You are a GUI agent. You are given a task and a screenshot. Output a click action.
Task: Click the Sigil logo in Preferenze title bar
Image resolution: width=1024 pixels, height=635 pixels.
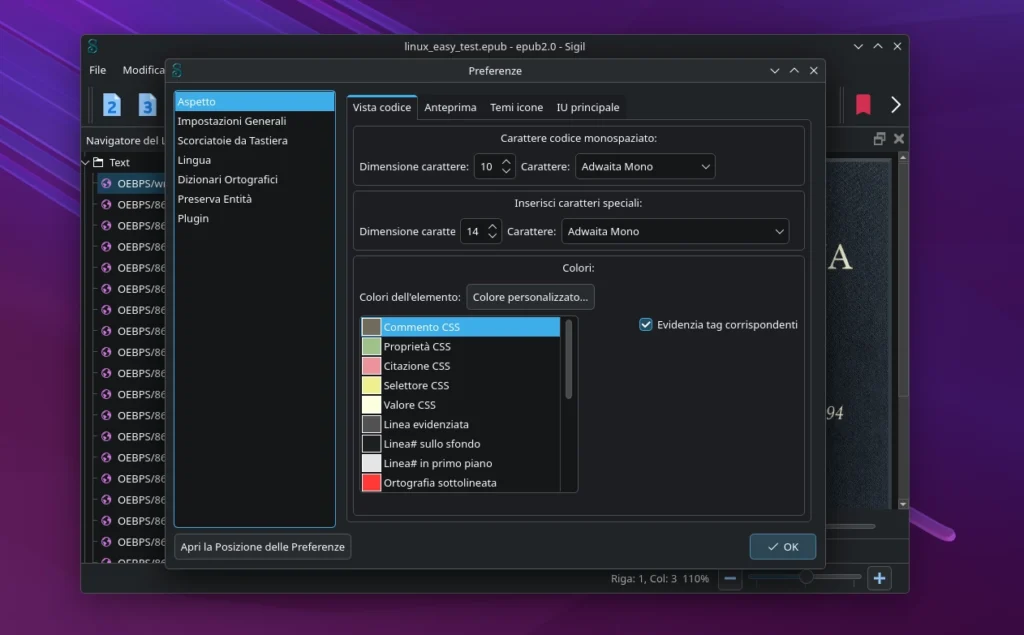tap(177, 71)
